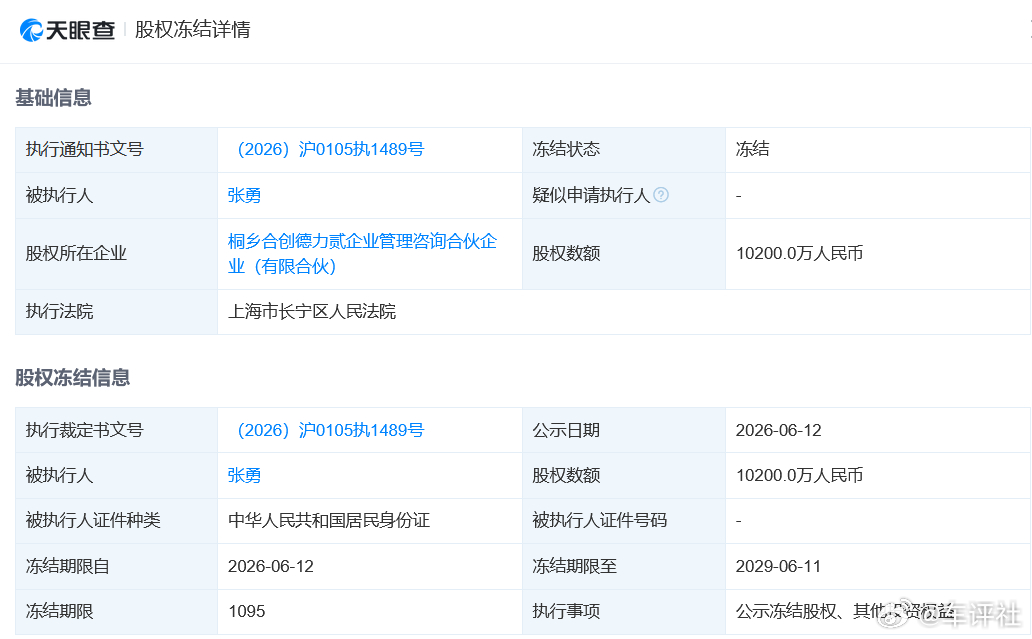Select the 股权冻结详情 page title
Screen dimensions: 1032x639
193,30
